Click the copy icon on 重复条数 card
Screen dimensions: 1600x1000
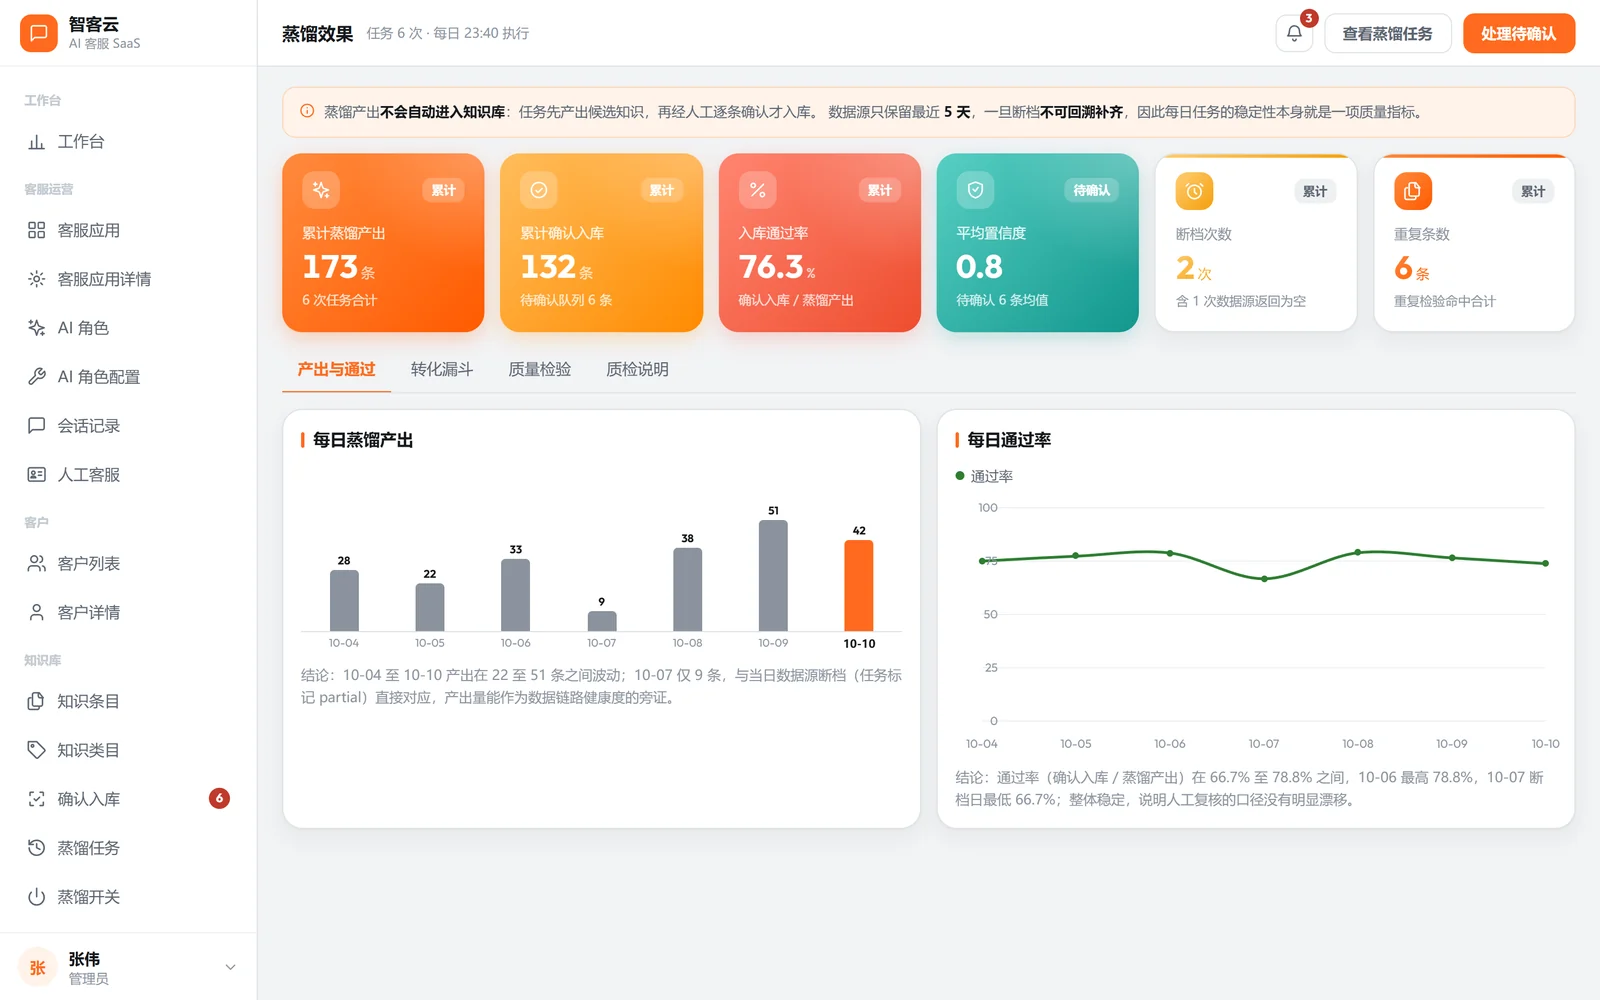pos(1413,191)
